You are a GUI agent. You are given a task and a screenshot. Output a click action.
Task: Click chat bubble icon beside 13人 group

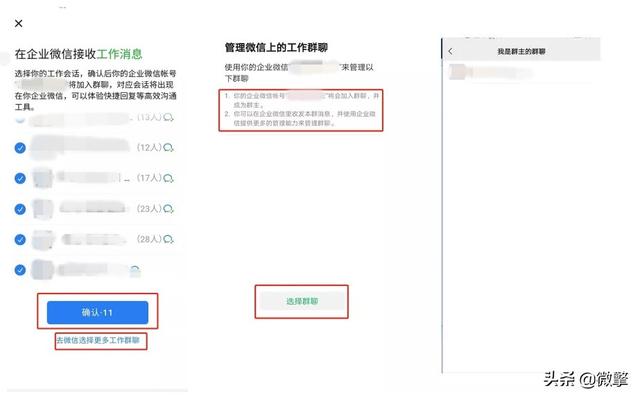[x=169, y=117]
